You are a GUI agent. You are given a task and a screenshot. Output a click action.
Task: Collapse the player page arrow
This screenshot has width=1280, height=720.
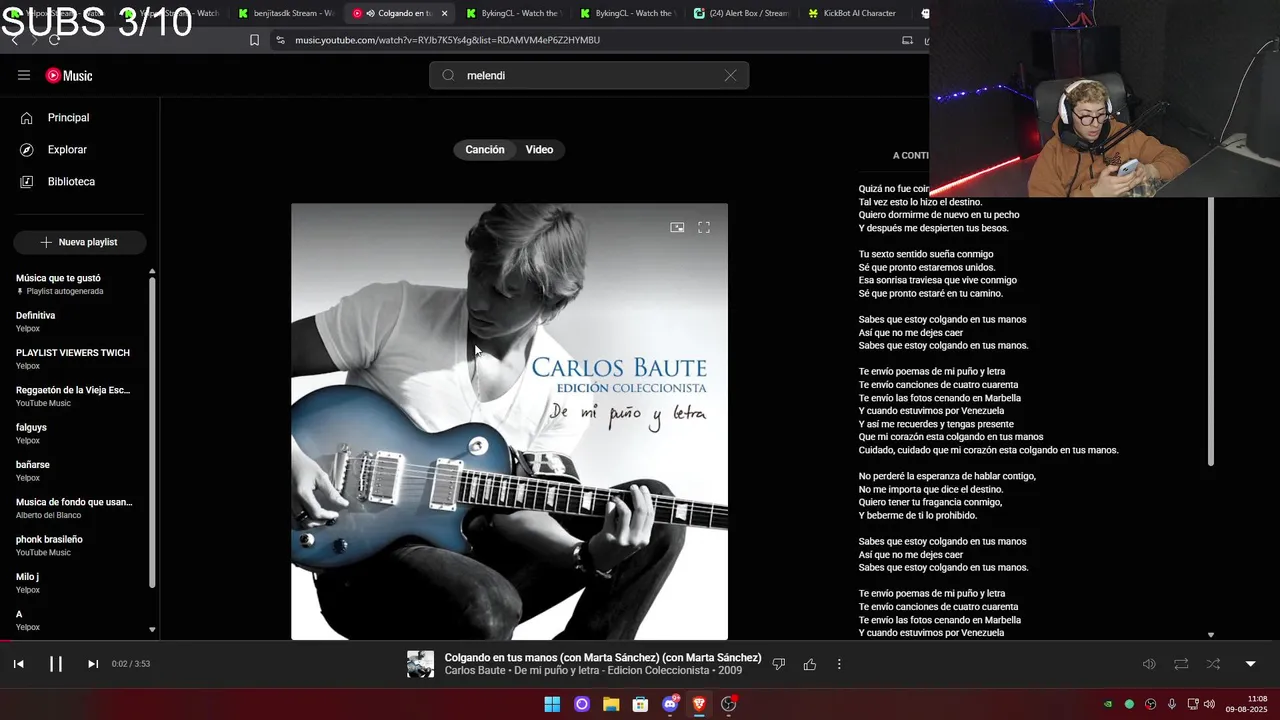pos(1250,664)
